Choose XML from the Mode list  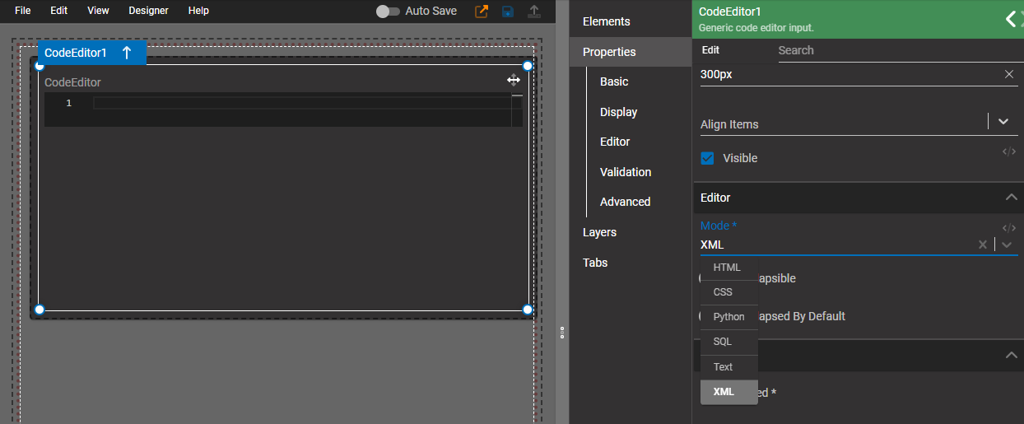point(729,392)
